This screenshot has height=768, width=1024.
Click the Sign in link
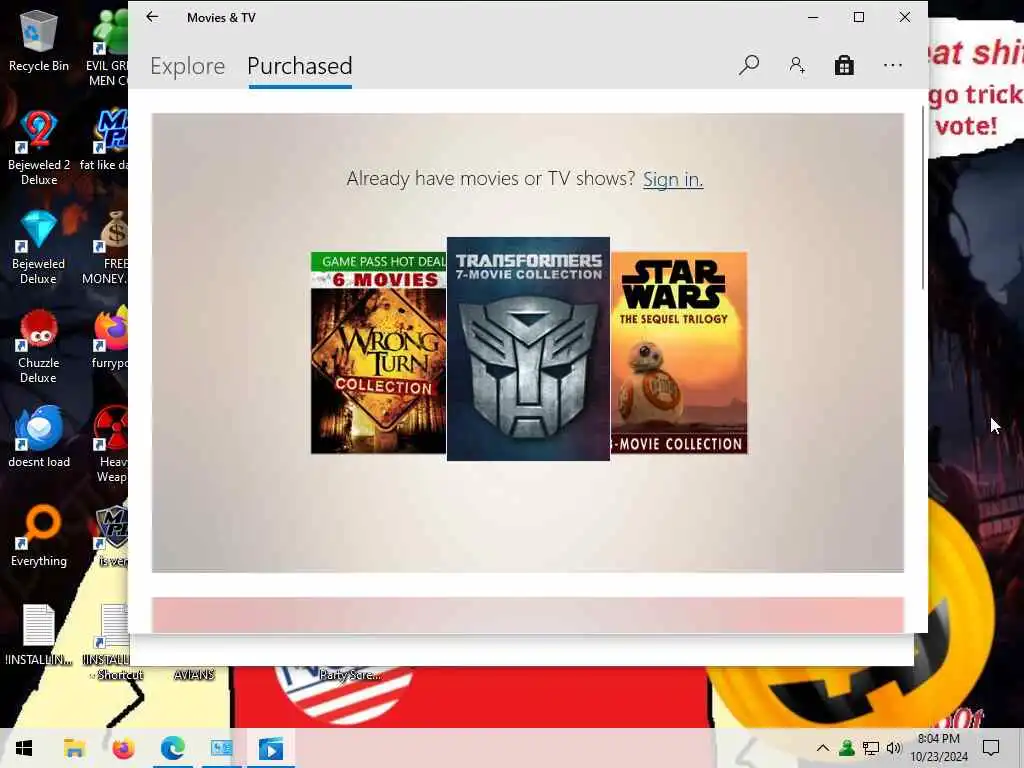[673, 178]
